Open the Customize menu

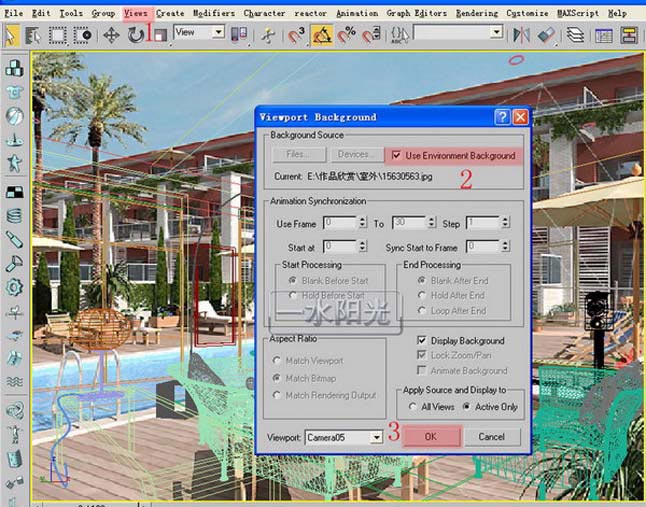(527, 14)
